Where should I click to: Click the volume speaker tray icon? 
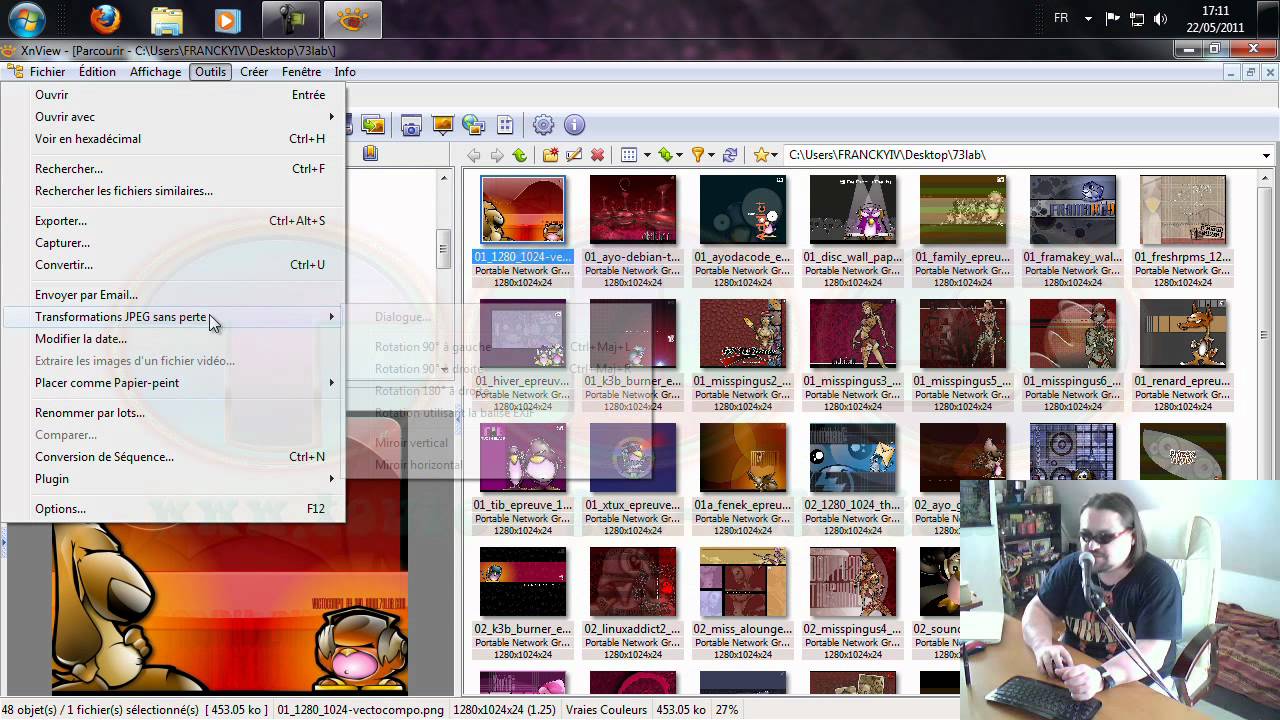pos(1160,19)
